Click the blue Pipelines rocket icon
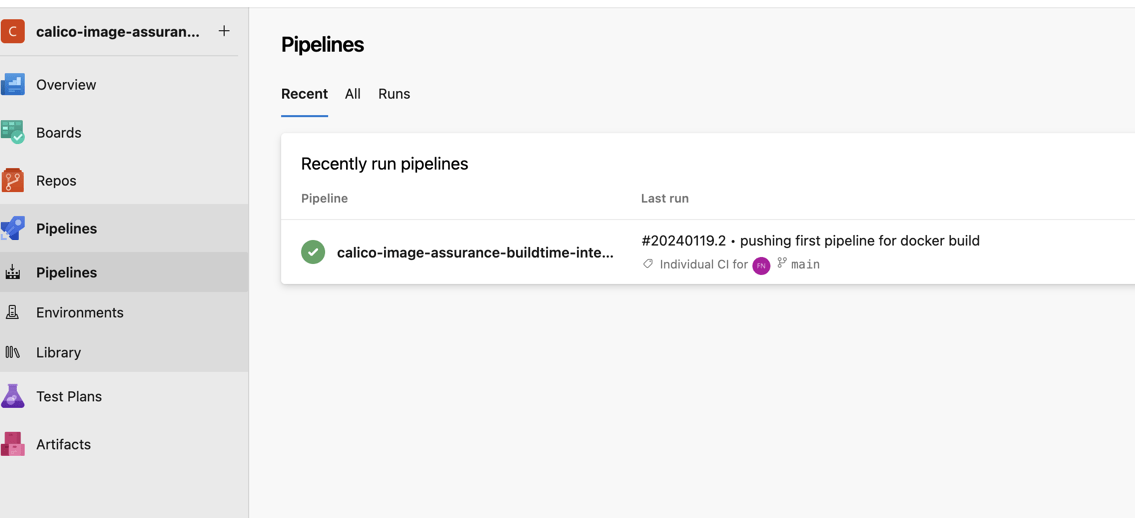This screenshot has width=1135, height=518. [x=12, y=229]
